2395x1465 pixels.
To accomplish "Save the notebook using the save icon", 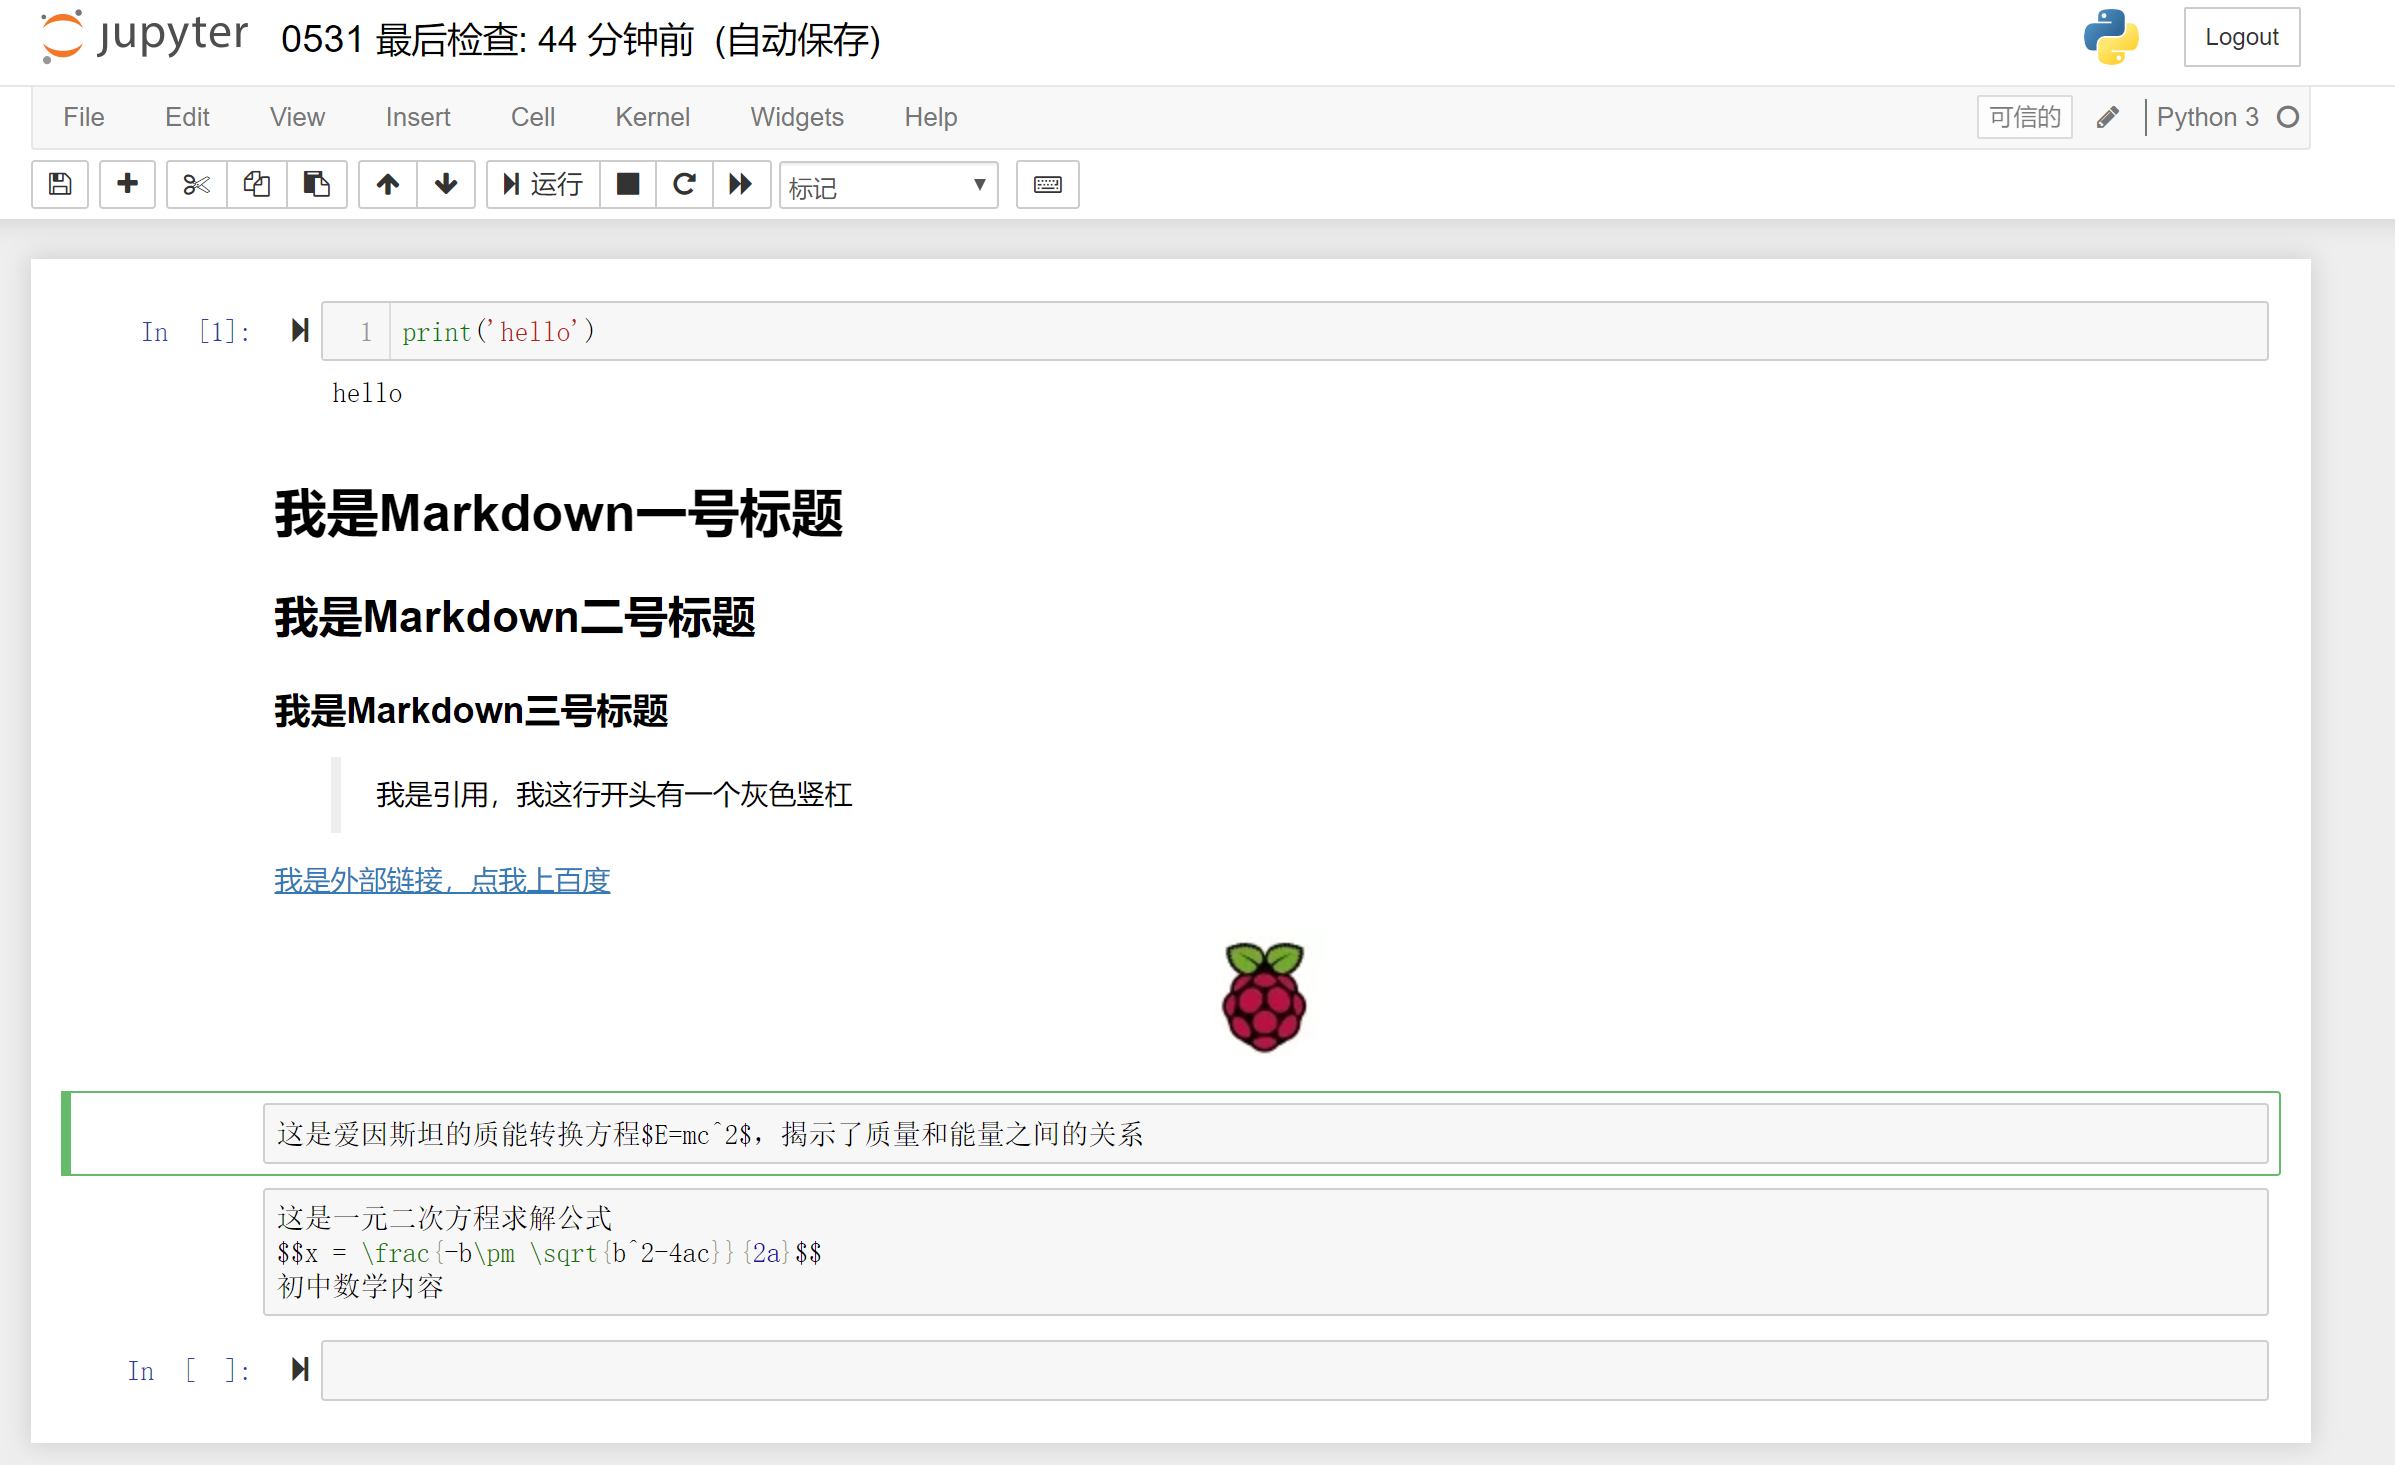I will point(59,185).
